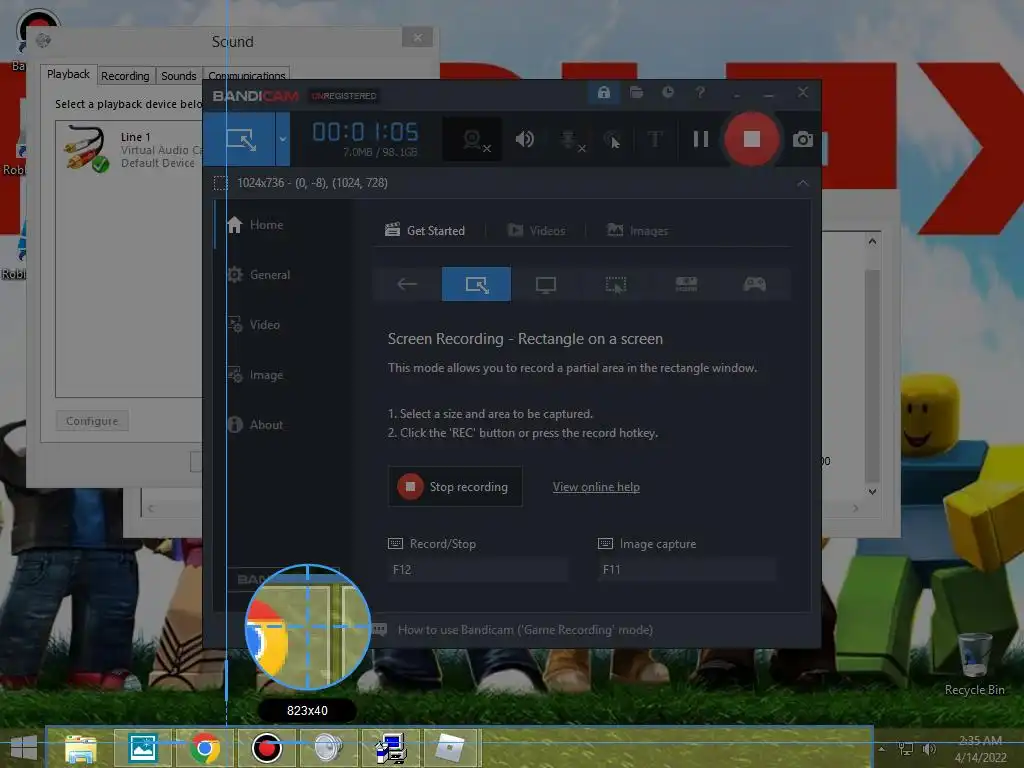This screenshot has width=1024, height=768.
Task: Pause the Bandicam recording
Action: point(701,139)
